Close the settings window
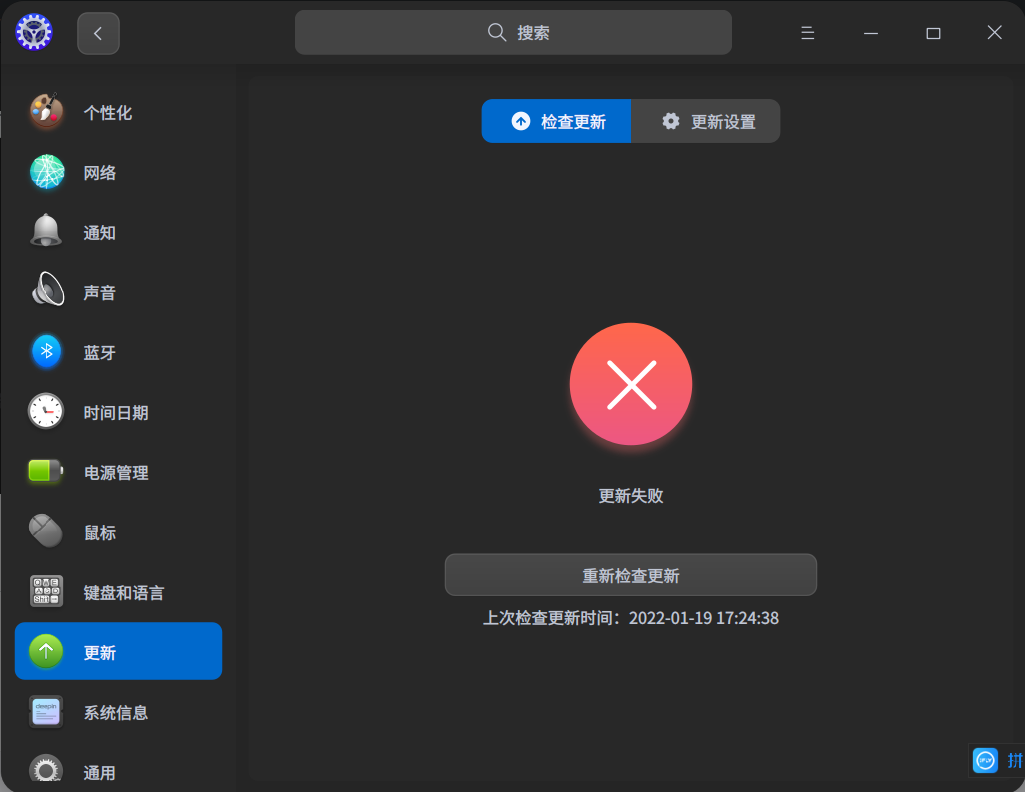This screenshot has height=792, width=1025. point(994,33)
